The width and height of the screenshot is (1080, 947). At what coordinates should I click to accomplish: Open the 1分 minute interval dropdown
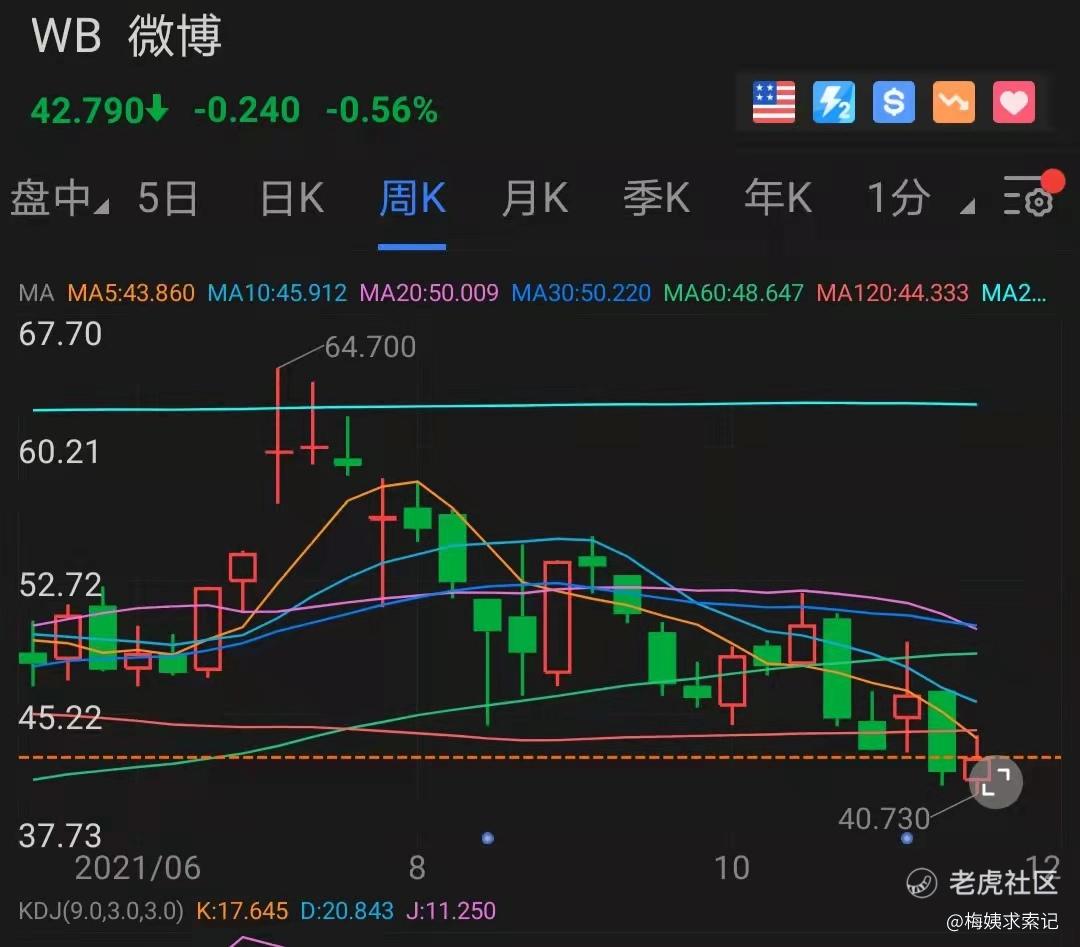click(x=920, y=198)
